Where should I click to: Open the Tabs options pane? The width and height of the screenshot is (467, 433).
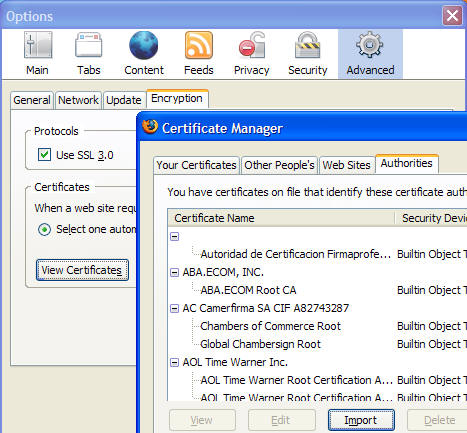(x=89, y=54)
